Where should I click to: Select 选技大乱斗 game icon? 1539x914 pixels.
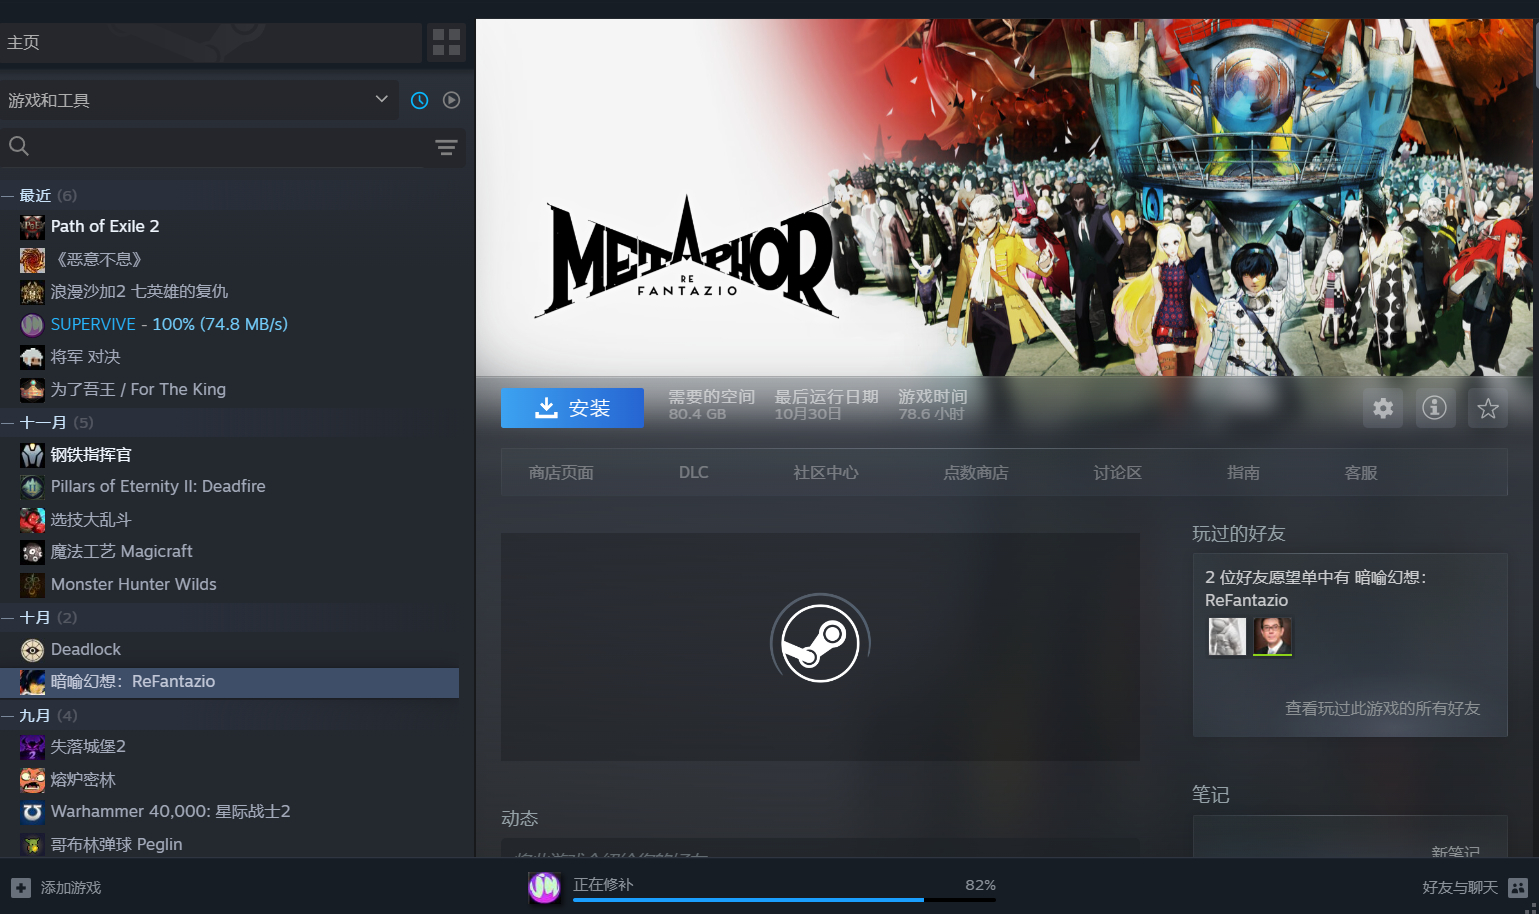tap(33, 520)
